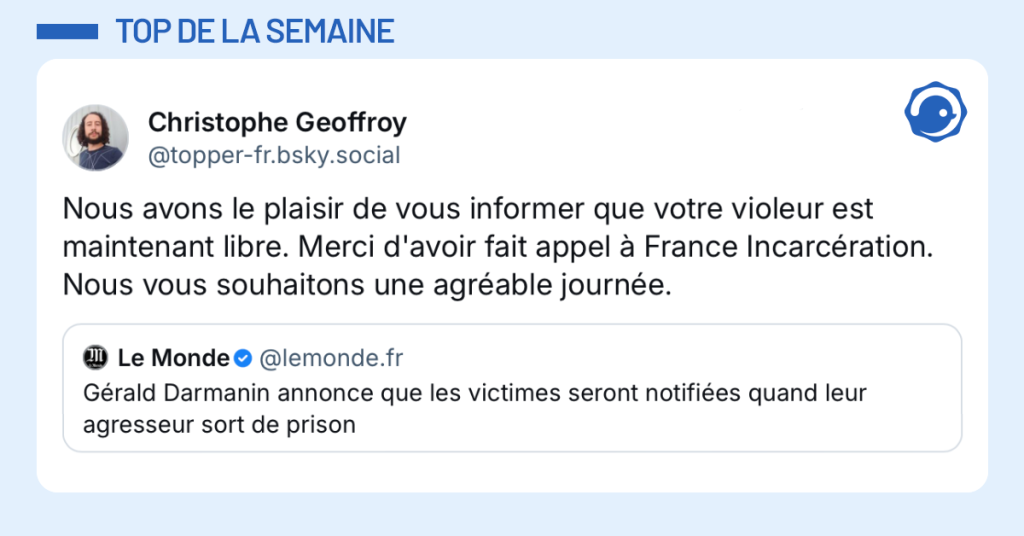The image size is (1024, 536).
Task: Click the Le Monde account name
Action: tap(174, 357)
